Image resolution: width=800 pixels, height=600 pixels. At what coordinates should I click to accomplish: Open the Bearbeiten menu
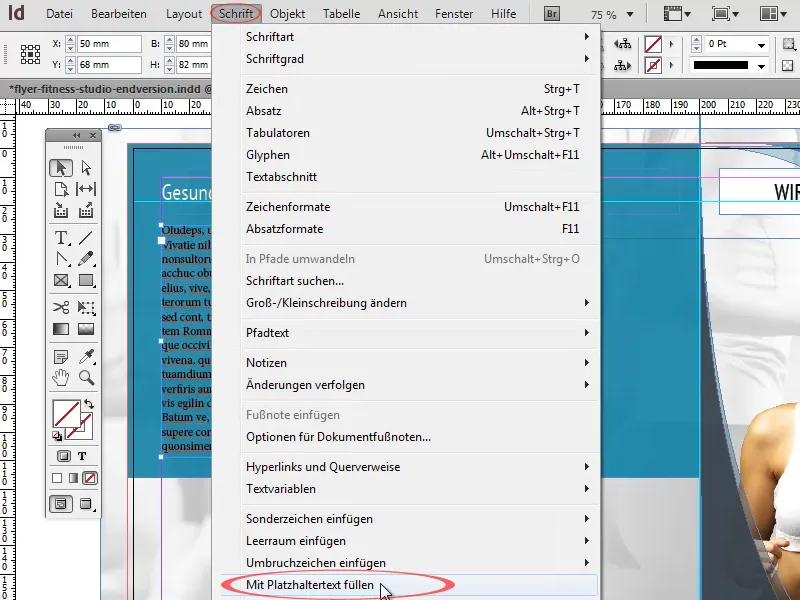click(x=119, y=14)
